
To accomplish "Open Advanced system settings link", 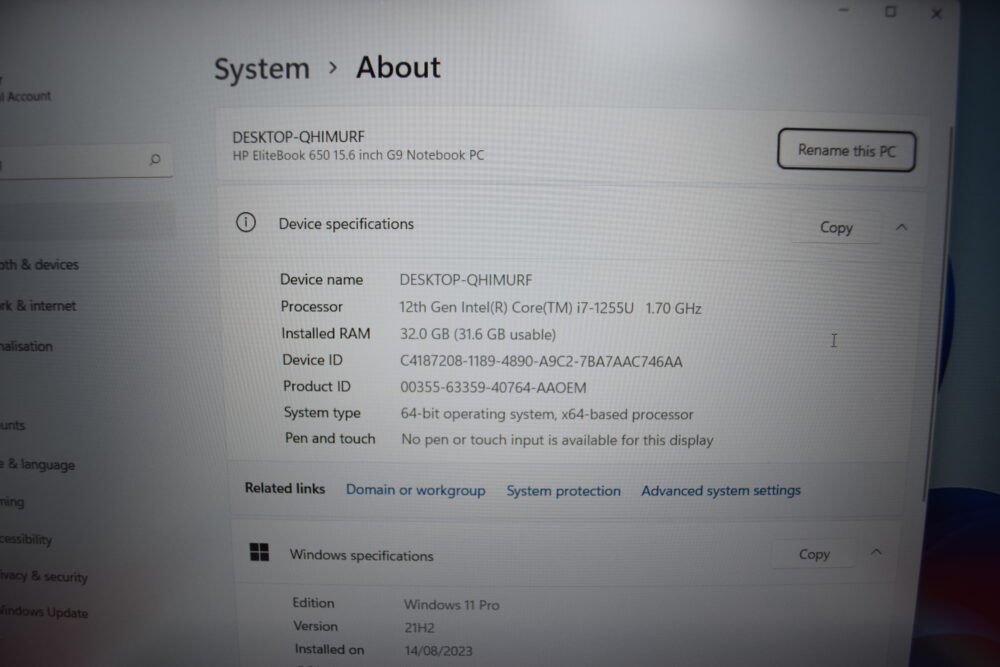I will tap(721, 490).
